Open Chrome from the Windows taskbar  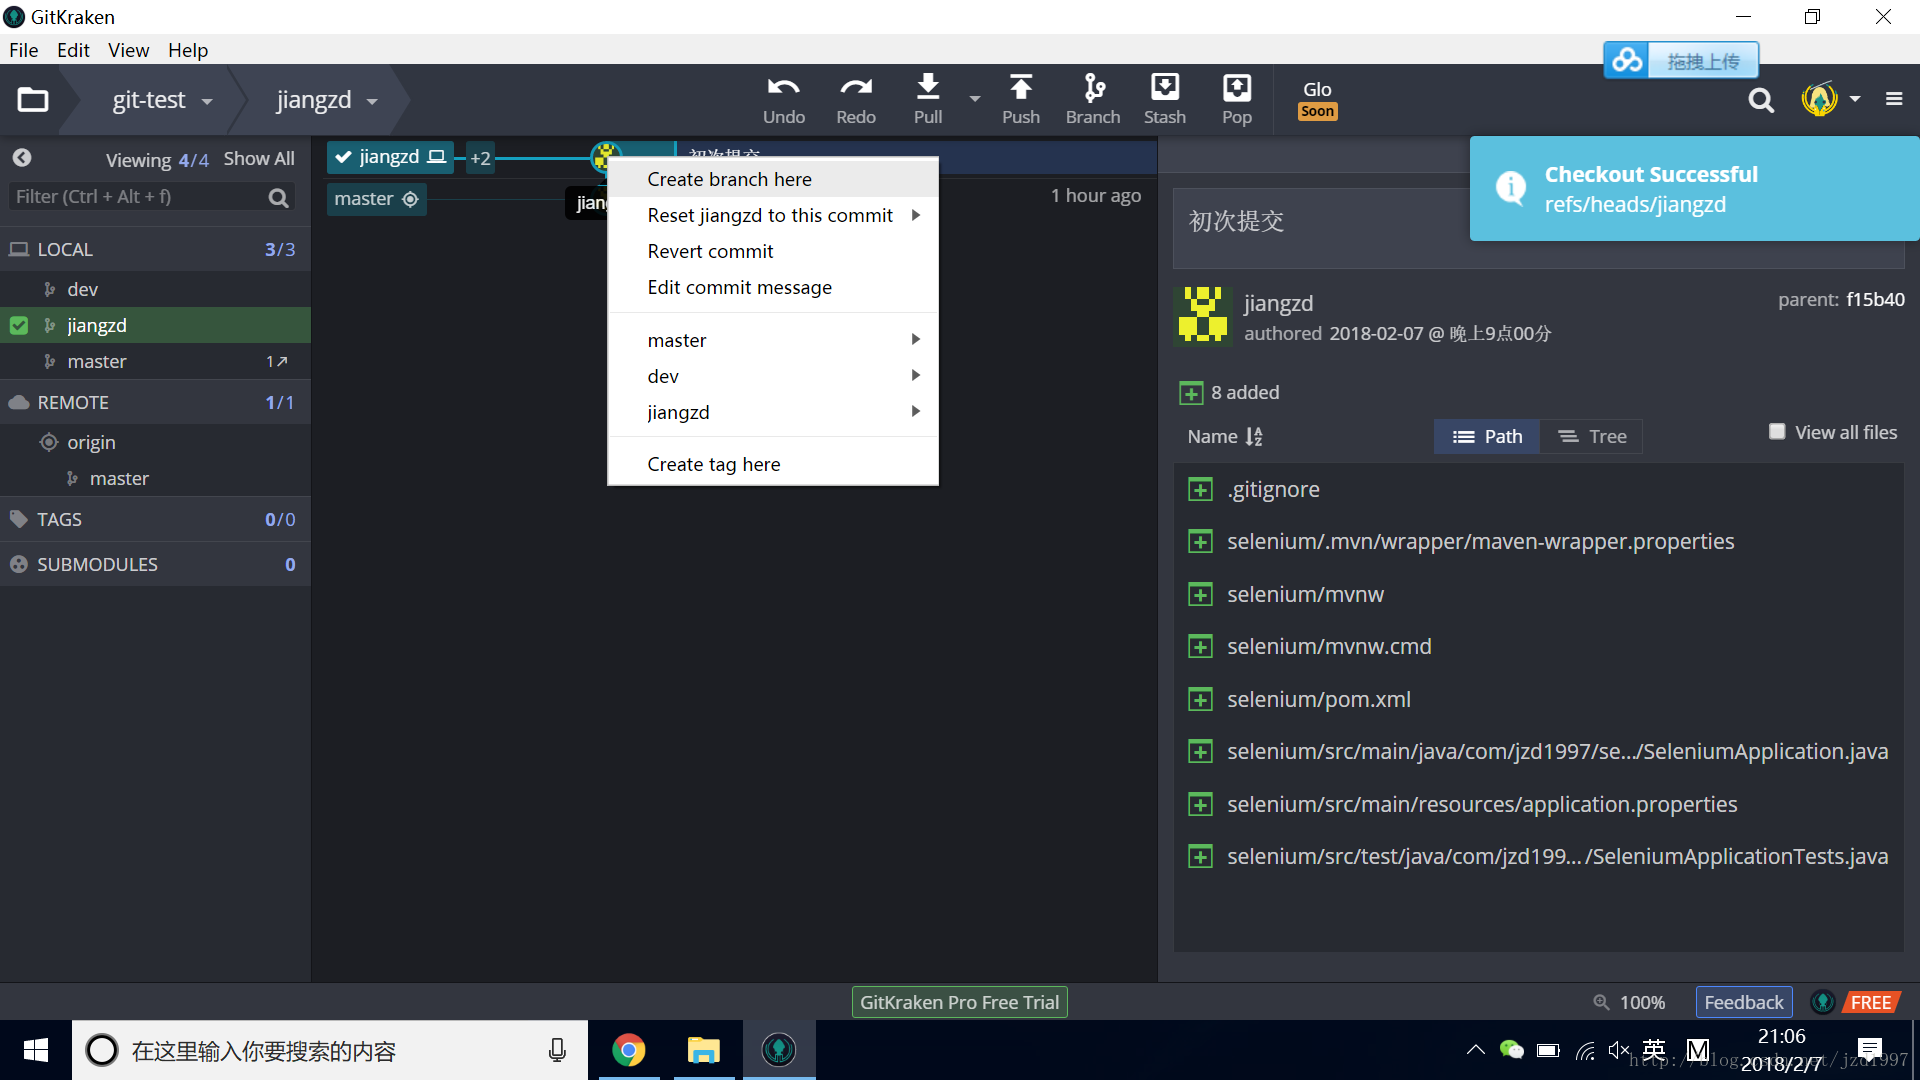coord(629,1050)
